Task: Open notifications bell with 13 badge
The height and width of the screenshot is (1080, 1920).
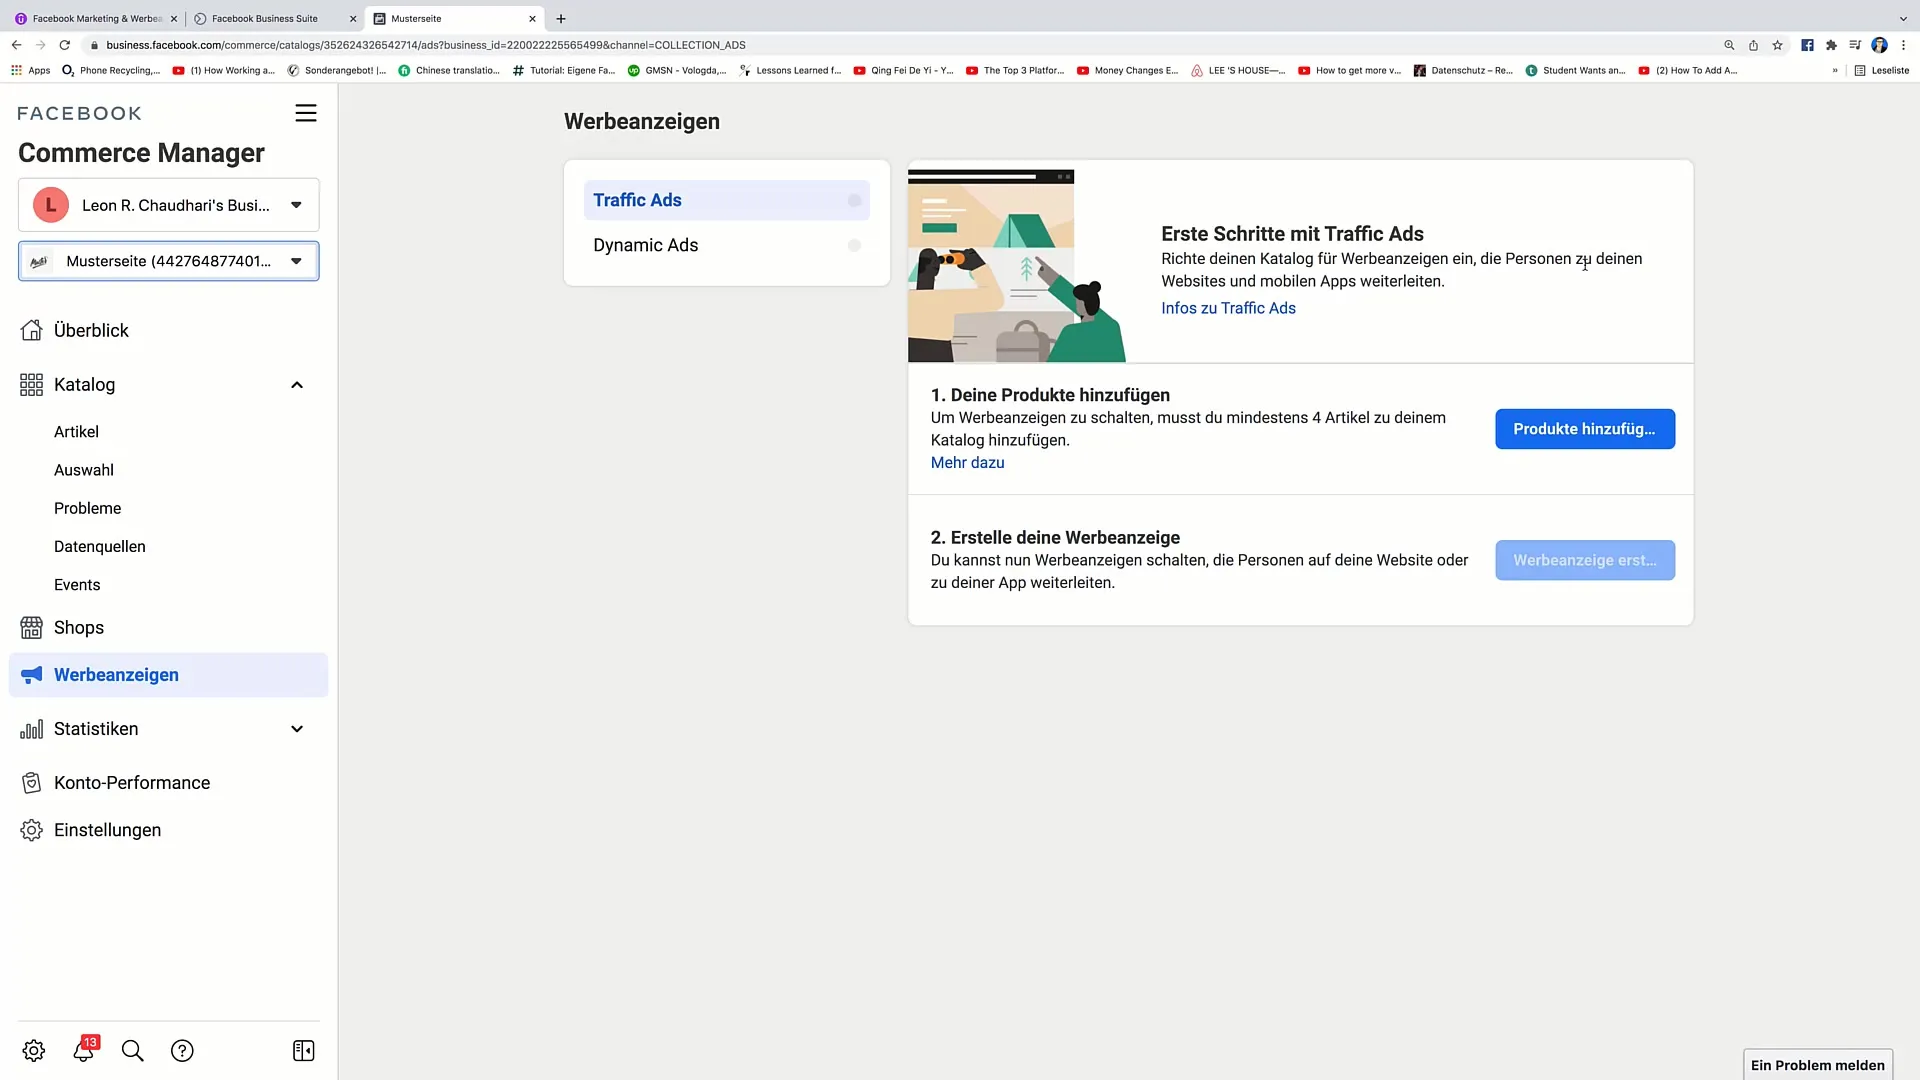Action: tap(84, 1050)
